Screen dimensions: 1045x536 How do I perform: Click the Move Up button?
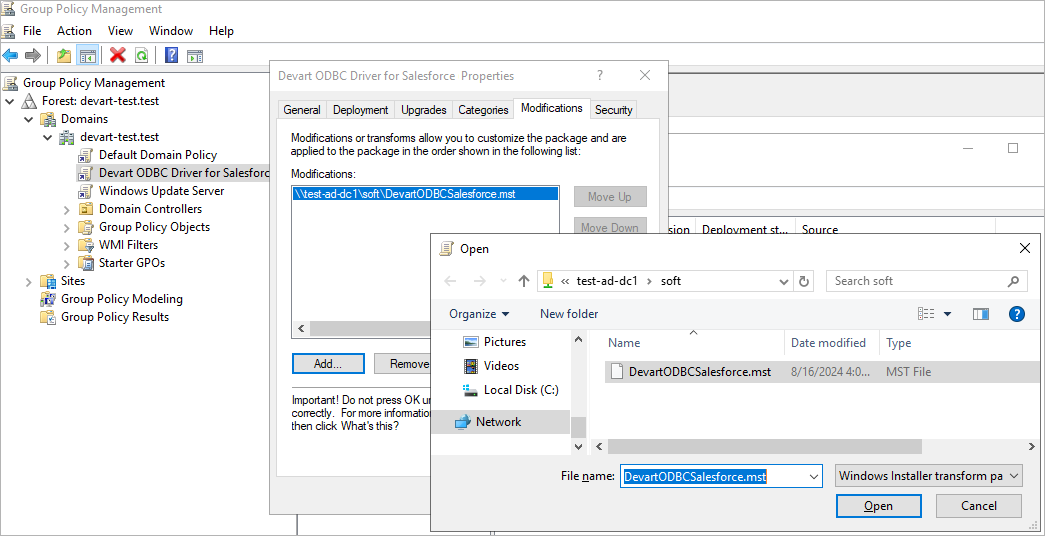610,197
